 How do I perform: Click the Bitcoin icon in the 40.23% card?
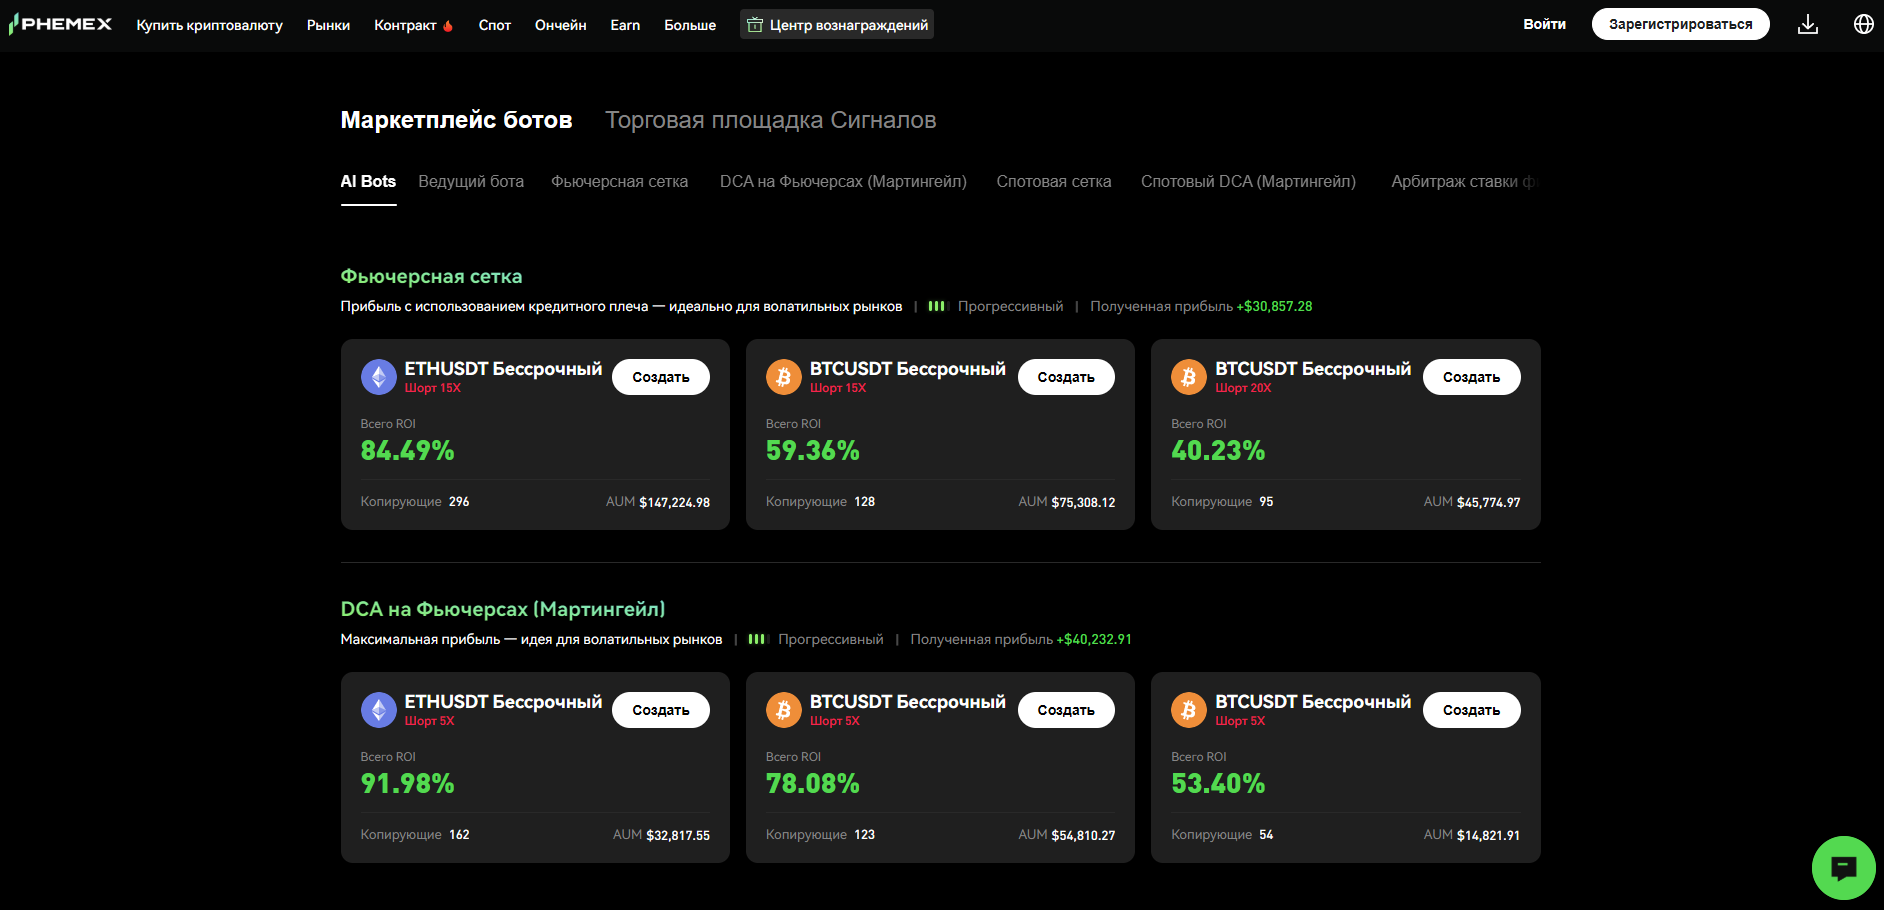click(1188, 377)
